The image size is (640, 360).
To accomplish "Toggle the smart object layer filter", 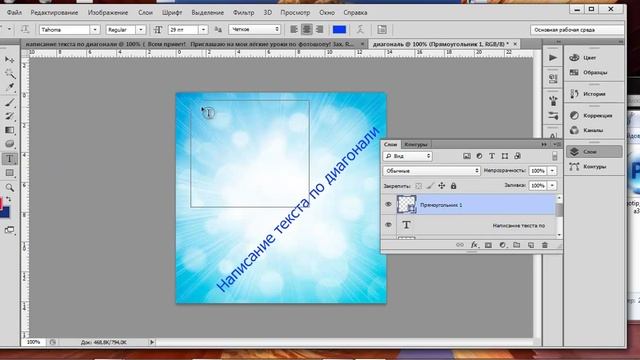I will click(x=518, y=156).
